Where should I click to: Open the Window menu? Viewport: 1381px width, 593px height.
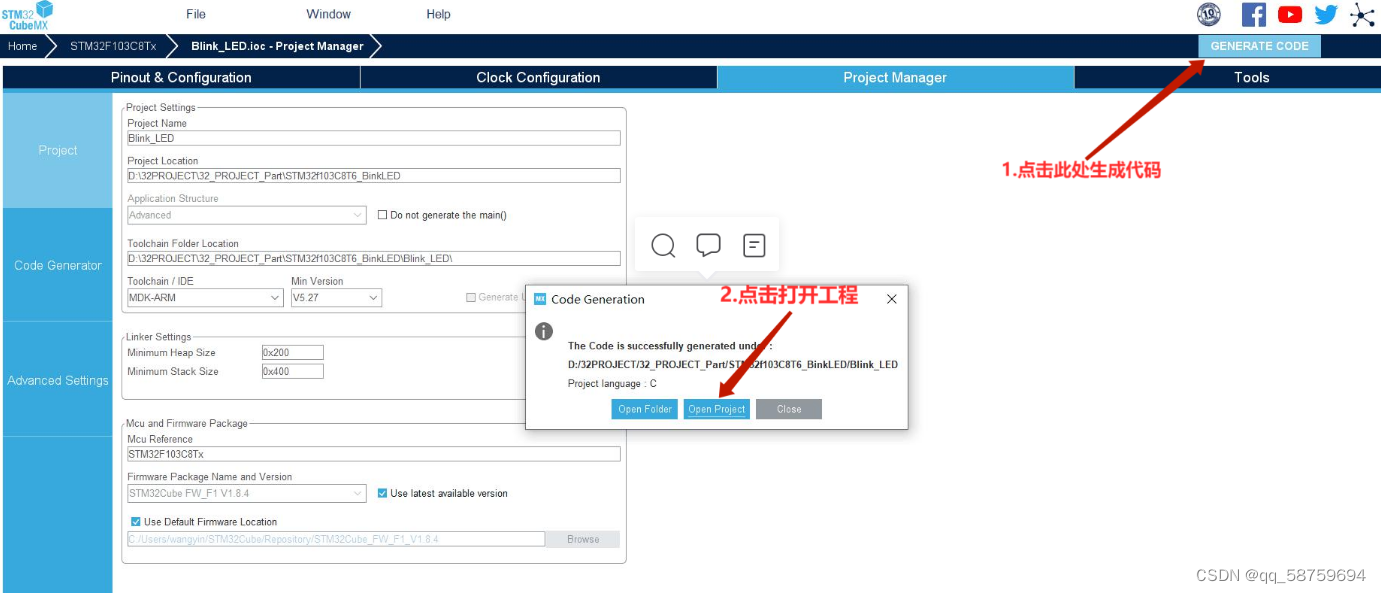[328, 14]
